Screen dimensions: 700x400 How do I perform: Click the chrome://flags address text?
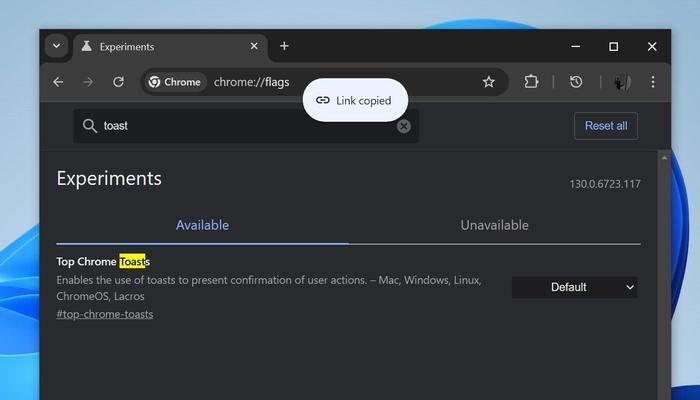251,82
